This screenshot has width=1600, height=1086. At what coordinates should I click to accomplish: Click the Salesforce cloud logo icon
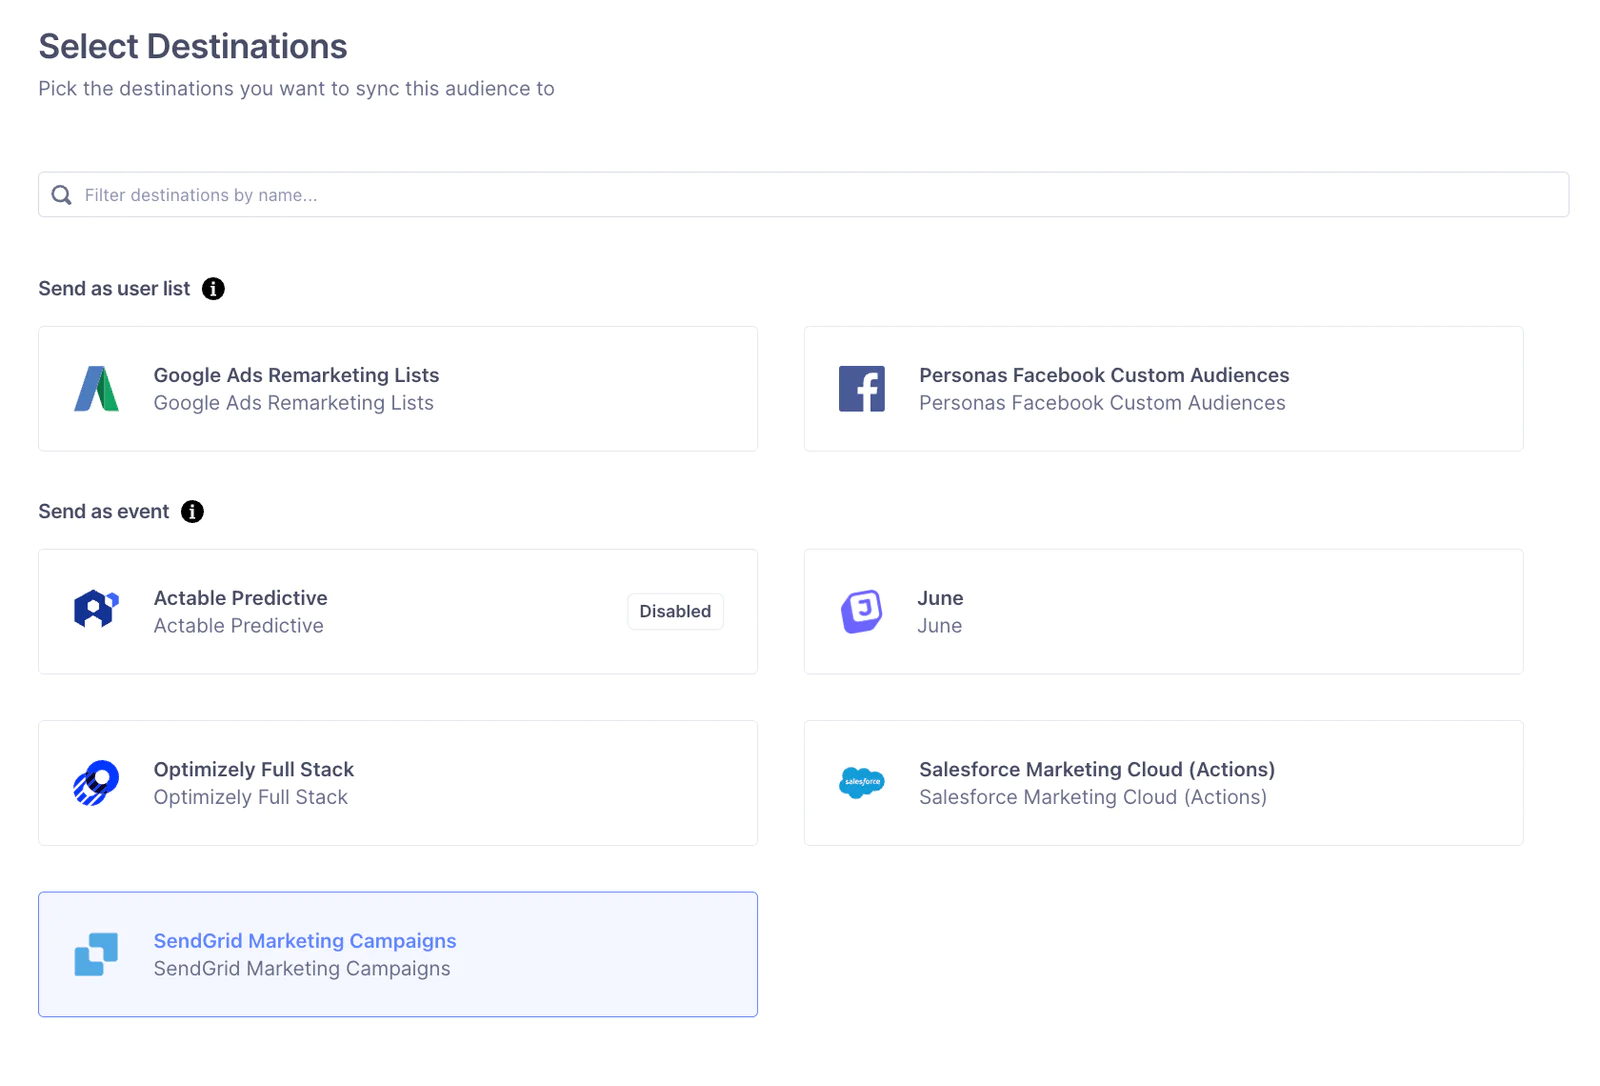[862, 782]
